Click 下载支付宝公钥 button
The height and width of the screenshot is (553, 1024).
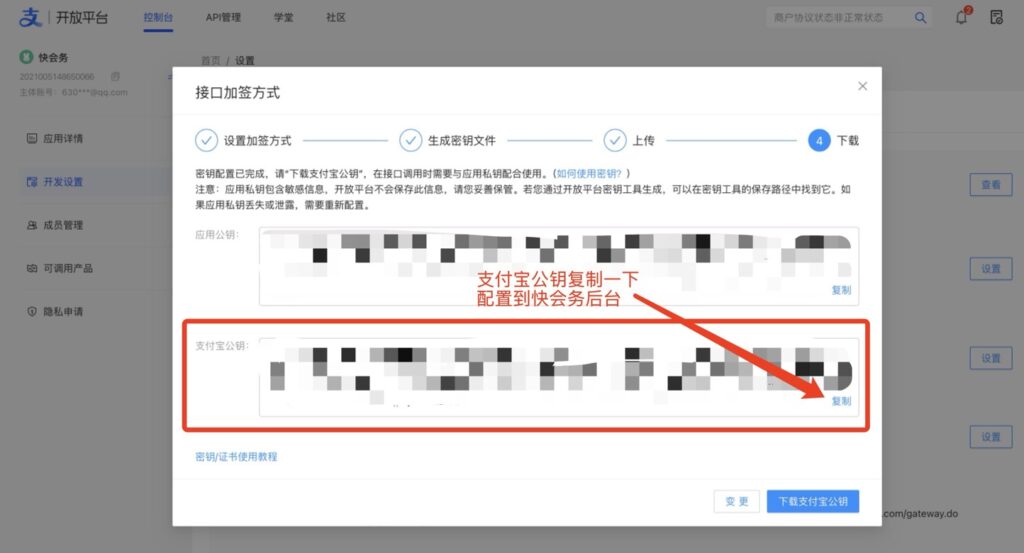[813, 501]
